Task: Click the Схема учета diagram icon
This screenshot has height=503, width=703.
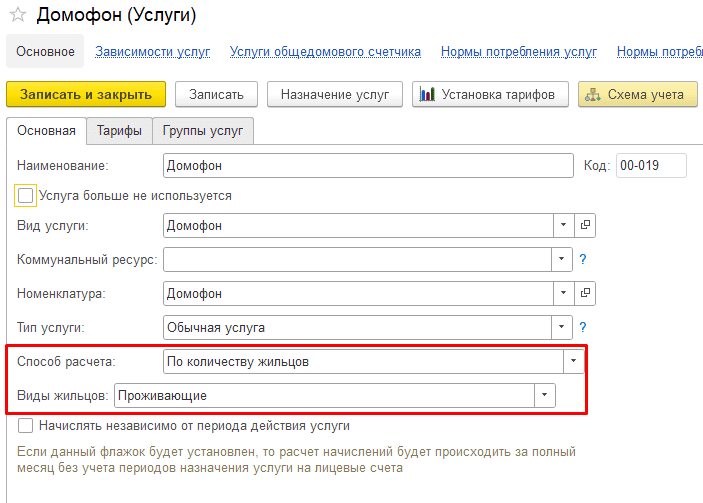Action: [x=593, y=94]
